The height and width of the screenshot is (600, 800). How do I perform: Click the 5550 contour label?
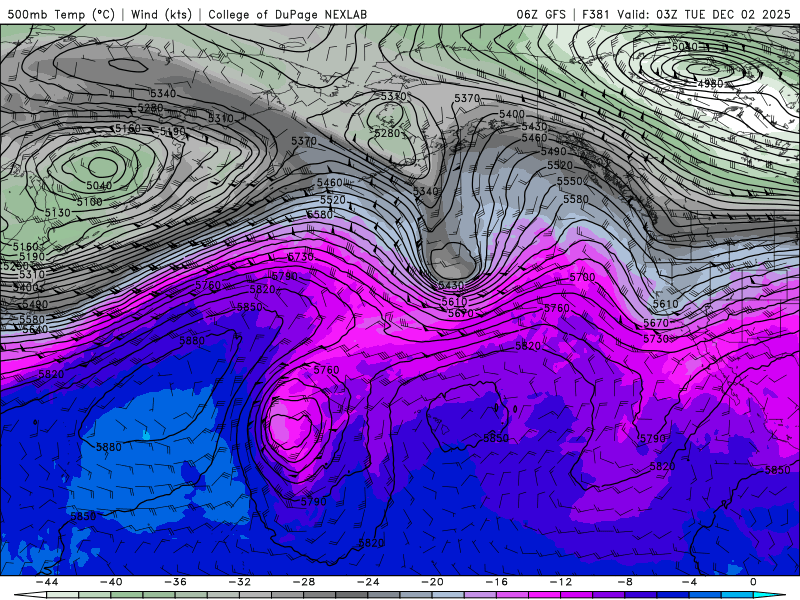point(570,182)
